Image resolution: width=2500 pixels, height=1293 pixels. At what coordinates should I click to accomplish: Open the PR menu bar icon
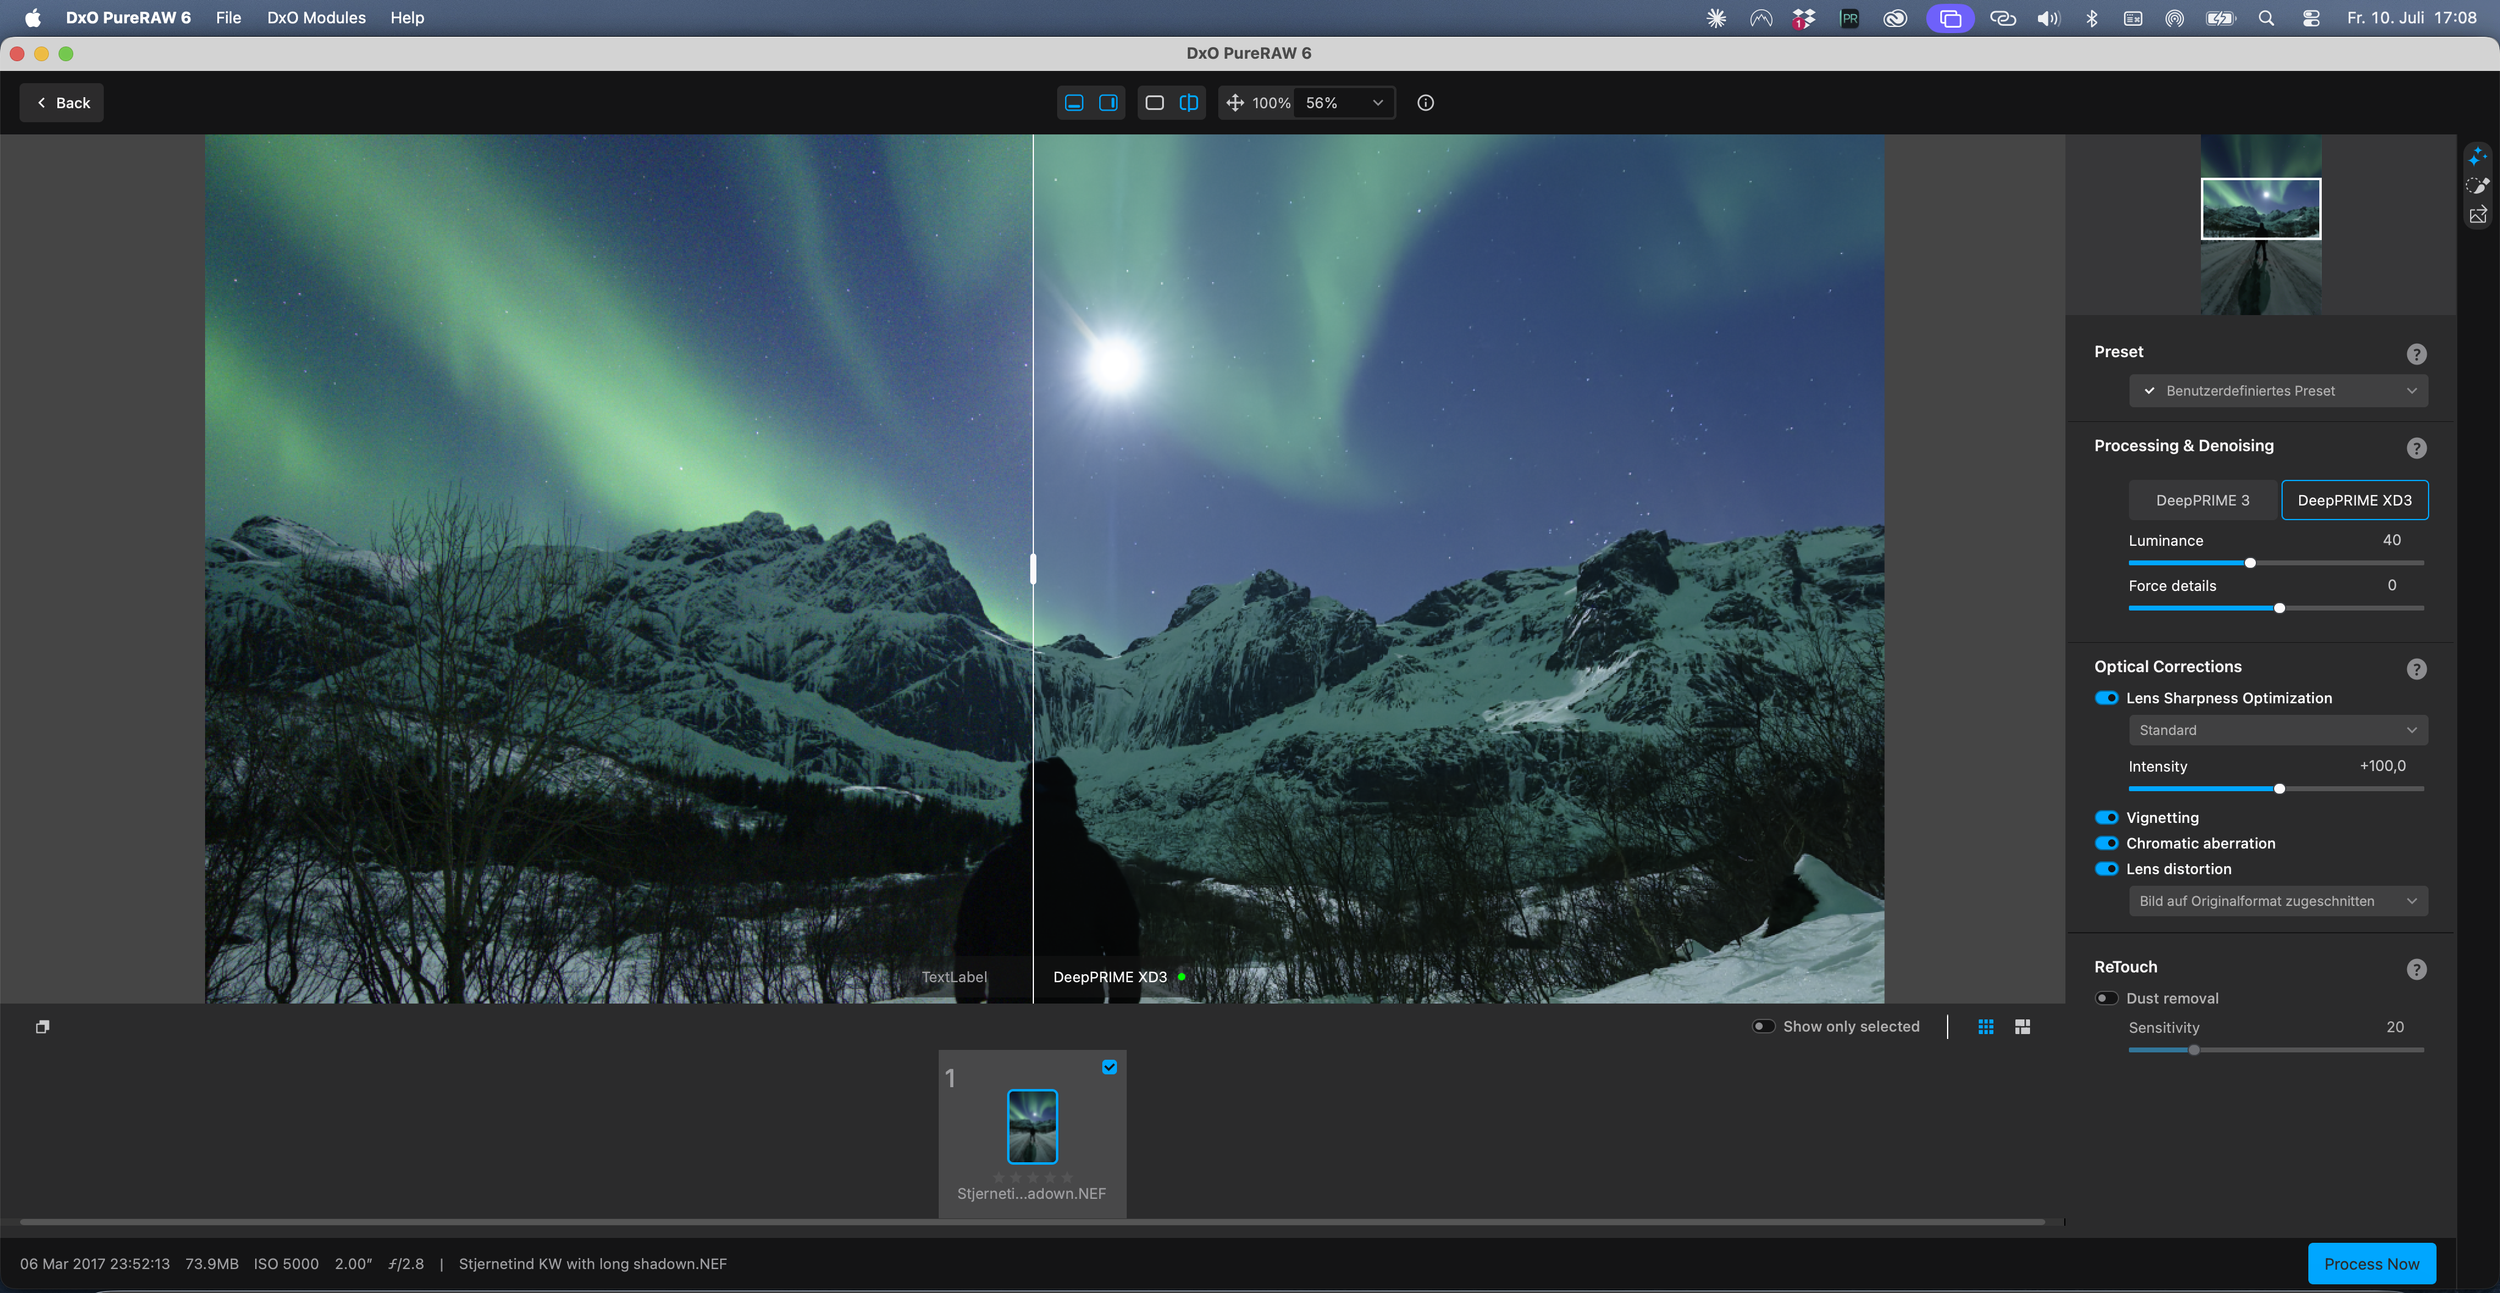pyautogui.click(x=1849, y=18)
